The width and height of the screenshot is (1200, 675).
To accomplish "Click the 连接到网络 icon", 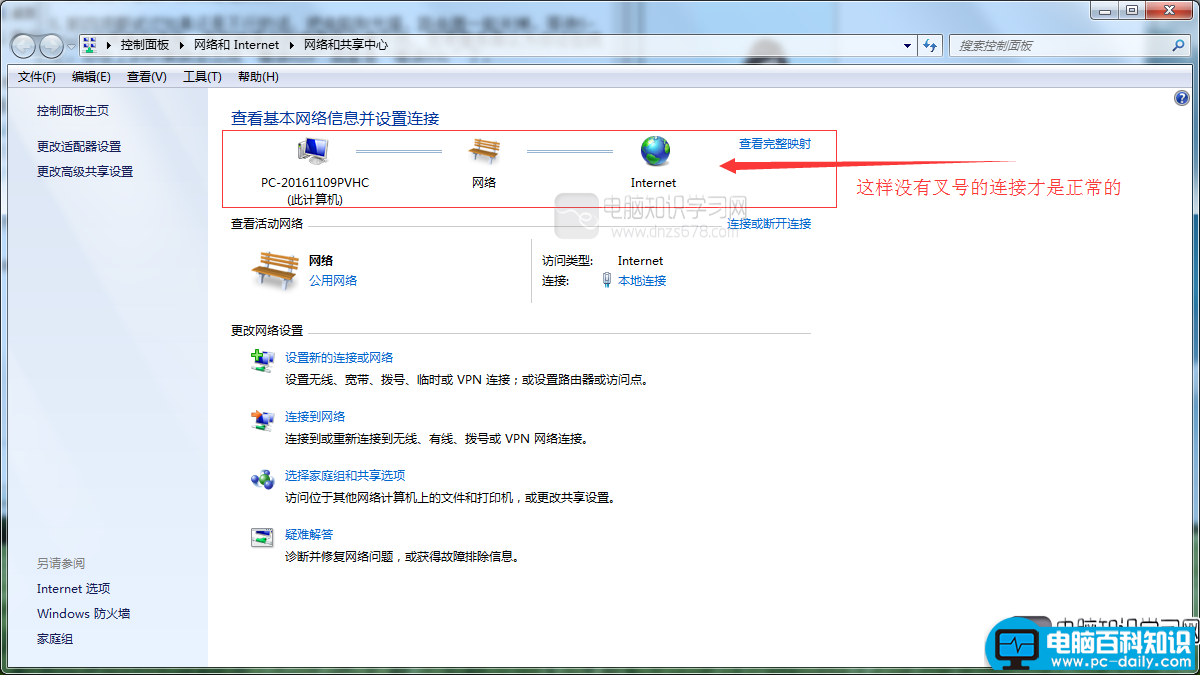I will (262, 420).
